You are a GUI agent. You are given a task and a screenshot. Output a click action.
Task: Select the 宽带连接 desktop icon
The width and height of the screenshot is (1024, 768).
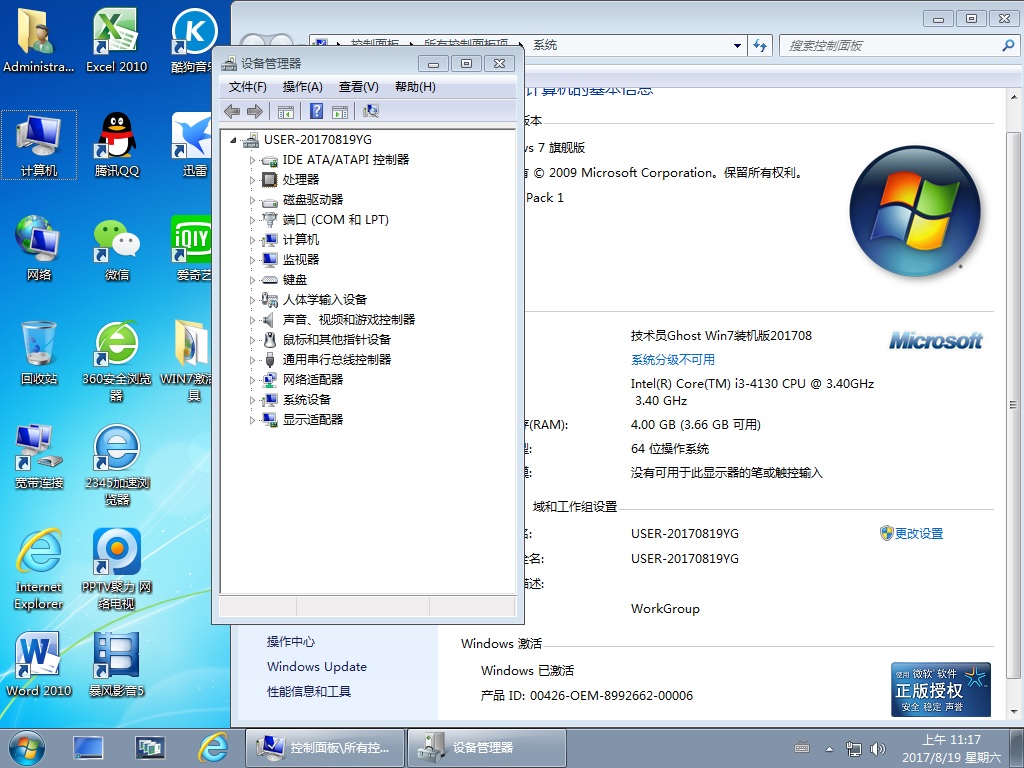pos(39,457)
